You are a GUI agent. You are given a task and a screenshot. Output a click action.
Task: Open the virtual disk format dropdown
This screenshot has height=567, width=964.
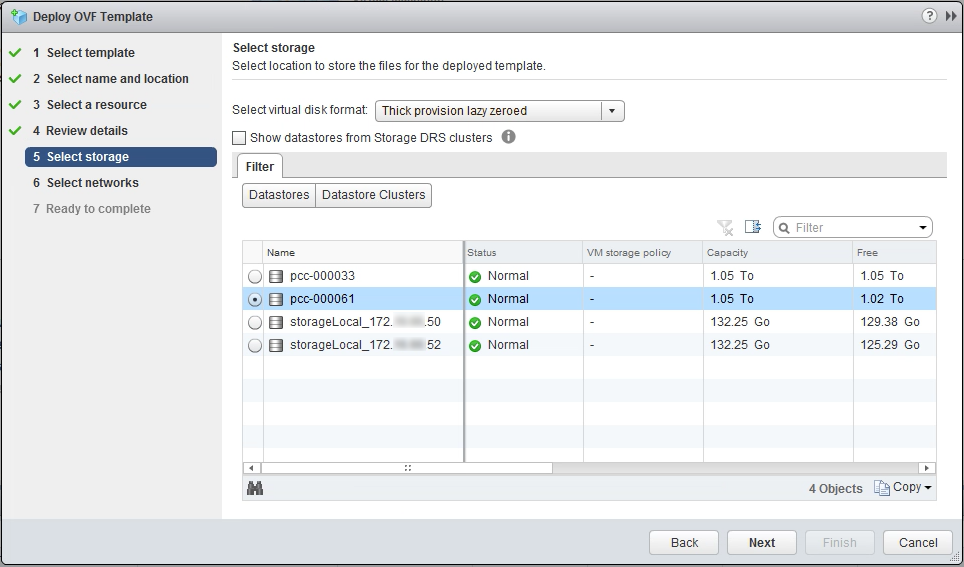[612, 111]
